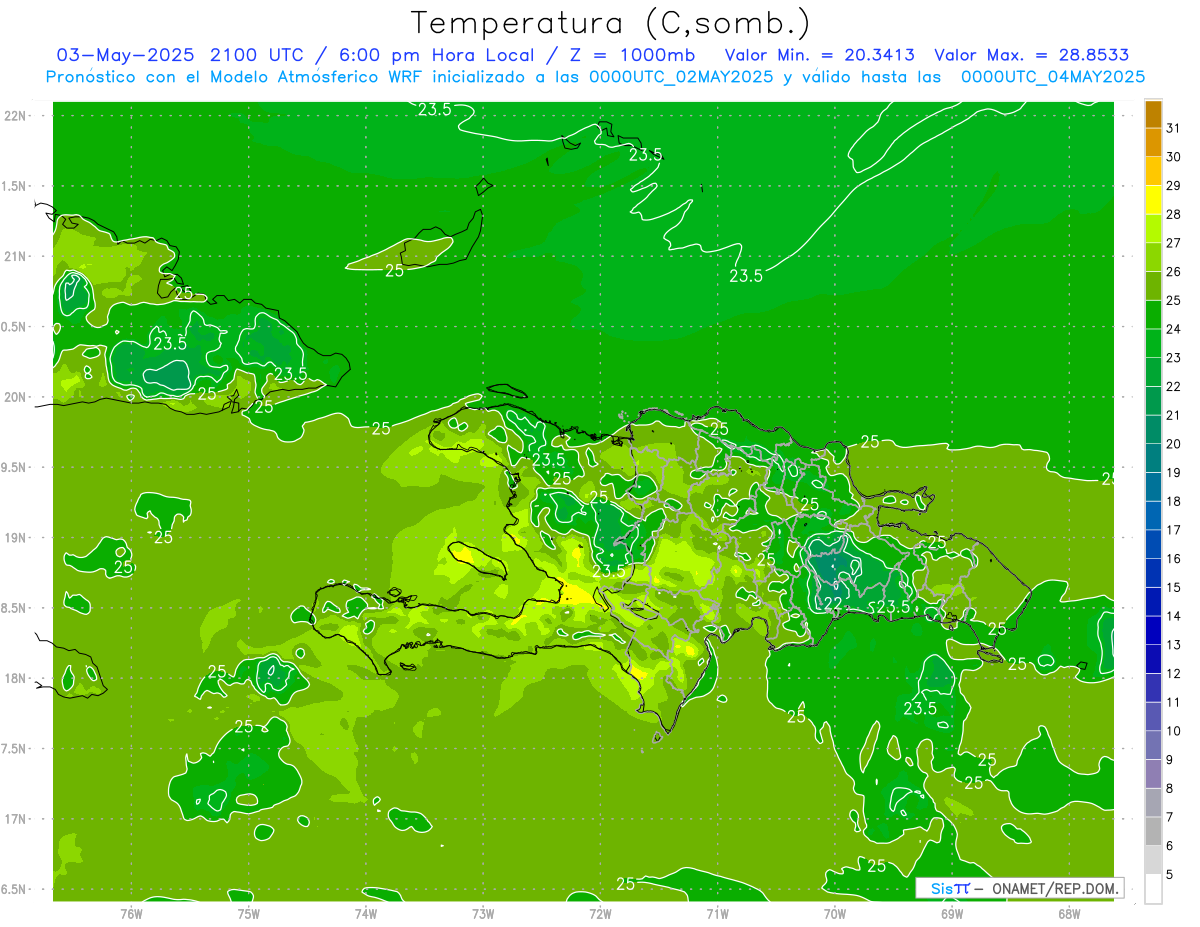1200x927 pixels.
Task: Click the '1.5N' latitude axis label
Action: click(14, 186)
